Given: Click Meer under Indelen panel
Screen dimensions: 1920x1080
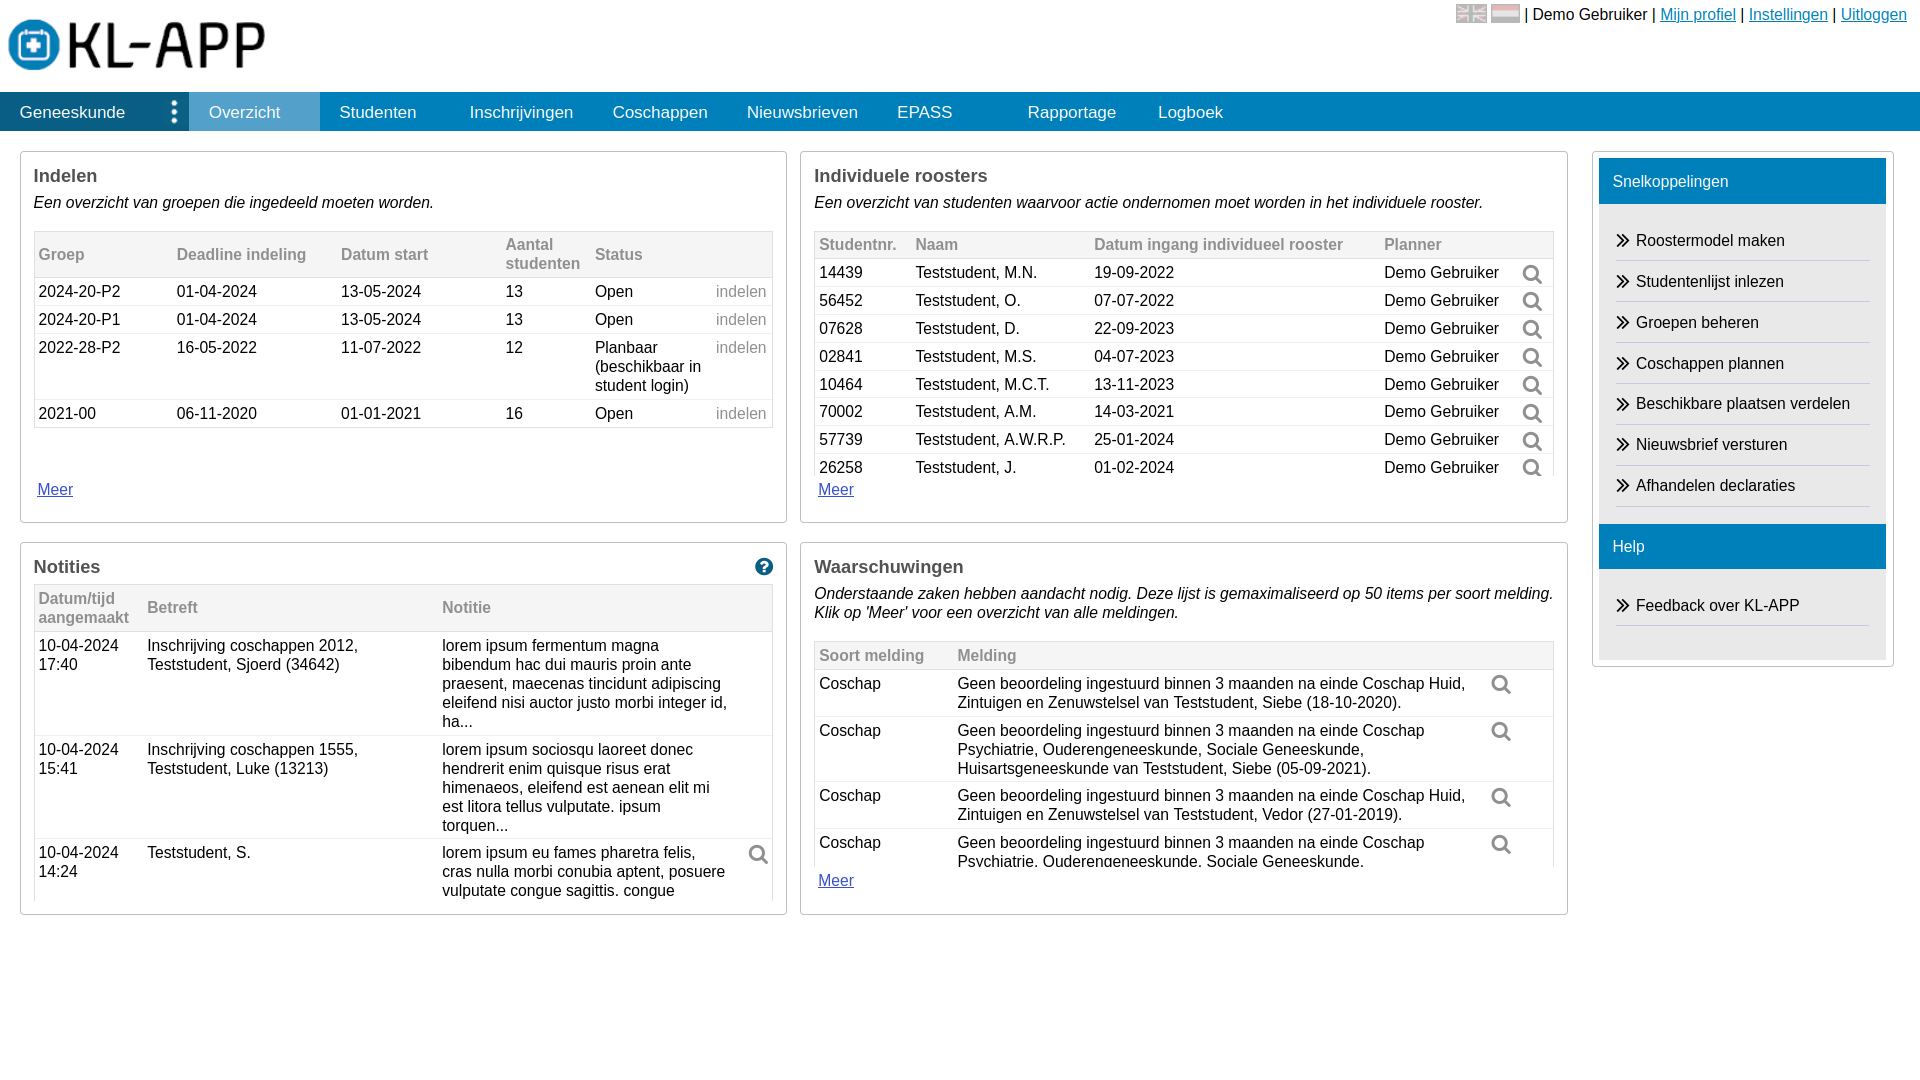Looking at the screenshot, I should click(55, 490).
